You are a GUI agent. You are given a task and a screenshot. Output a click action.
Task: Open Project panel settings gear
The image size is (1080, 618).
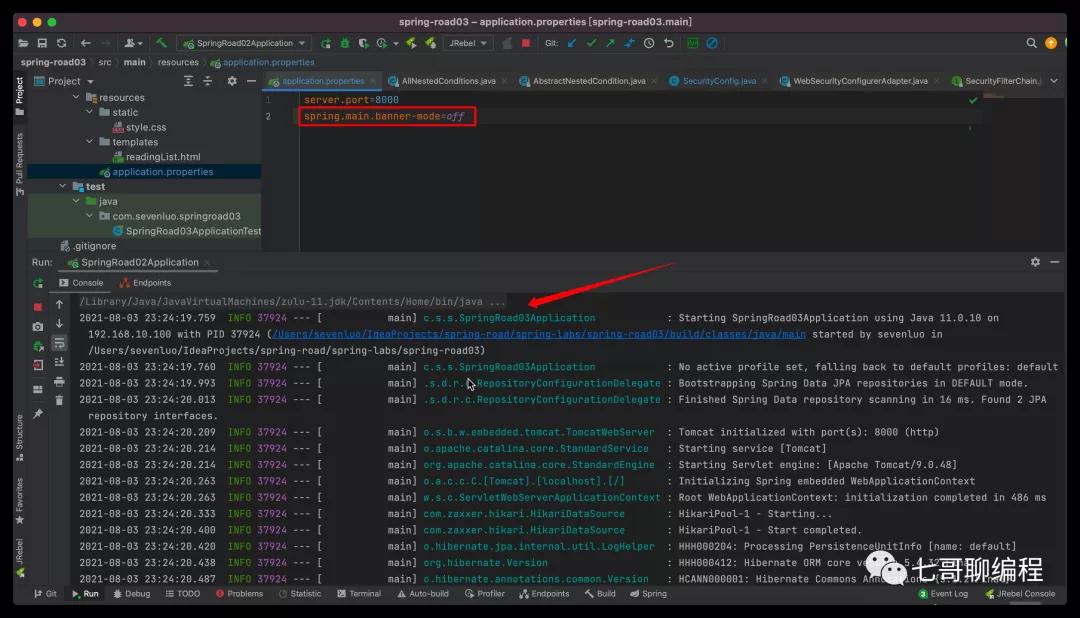point(232,81)
